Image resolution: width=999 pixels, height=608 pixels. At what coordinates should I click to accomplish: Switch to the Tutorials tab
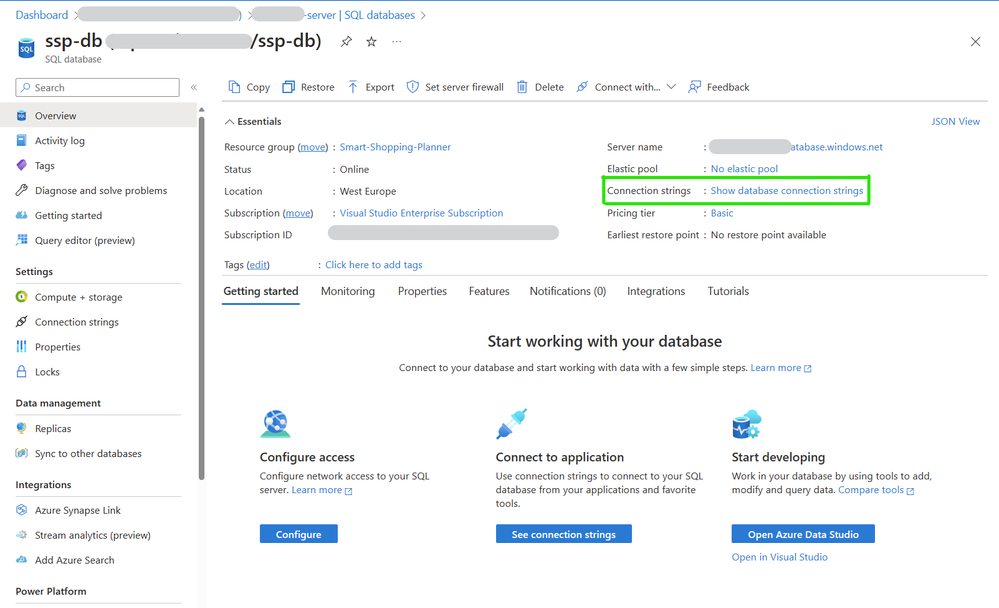click(x=728, y=291)
